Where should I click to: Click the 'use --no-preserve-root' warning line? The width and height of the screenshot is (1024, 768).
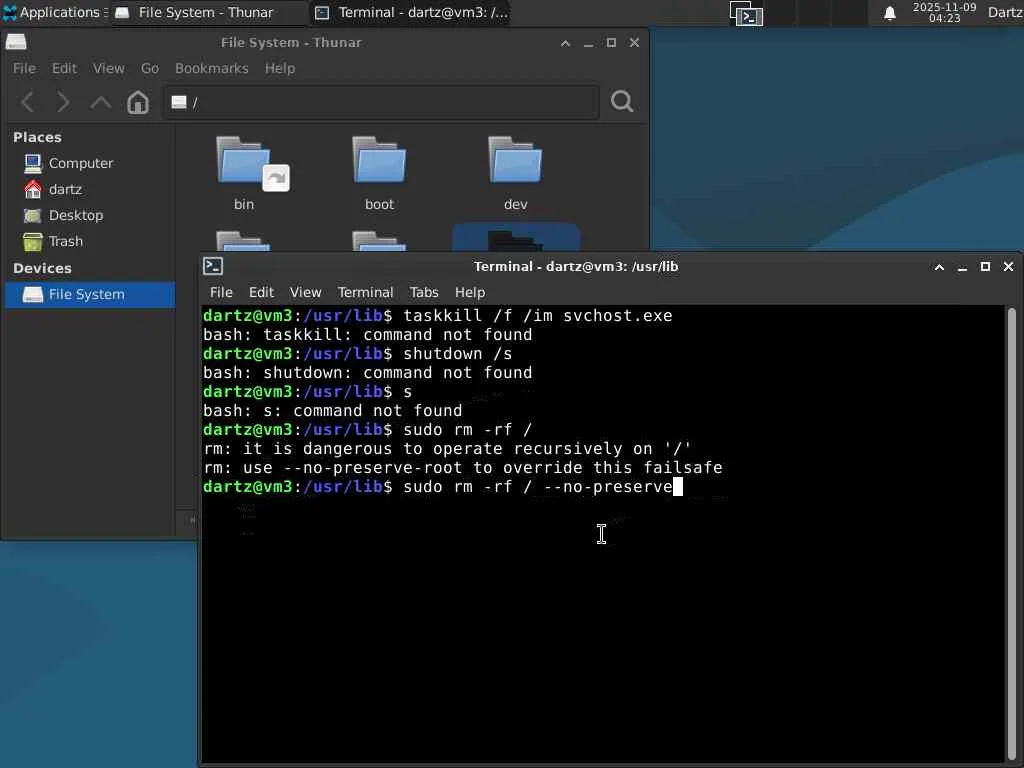click(x=463, y=468)
